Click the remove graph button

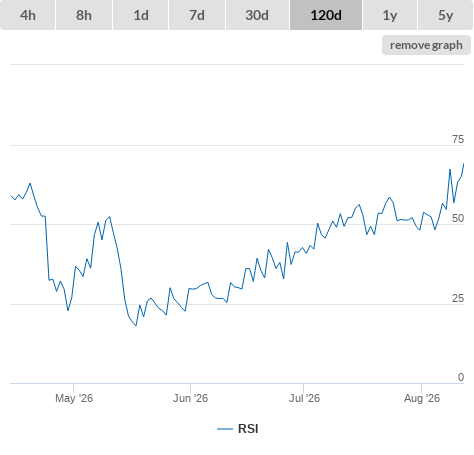point(426,45)
